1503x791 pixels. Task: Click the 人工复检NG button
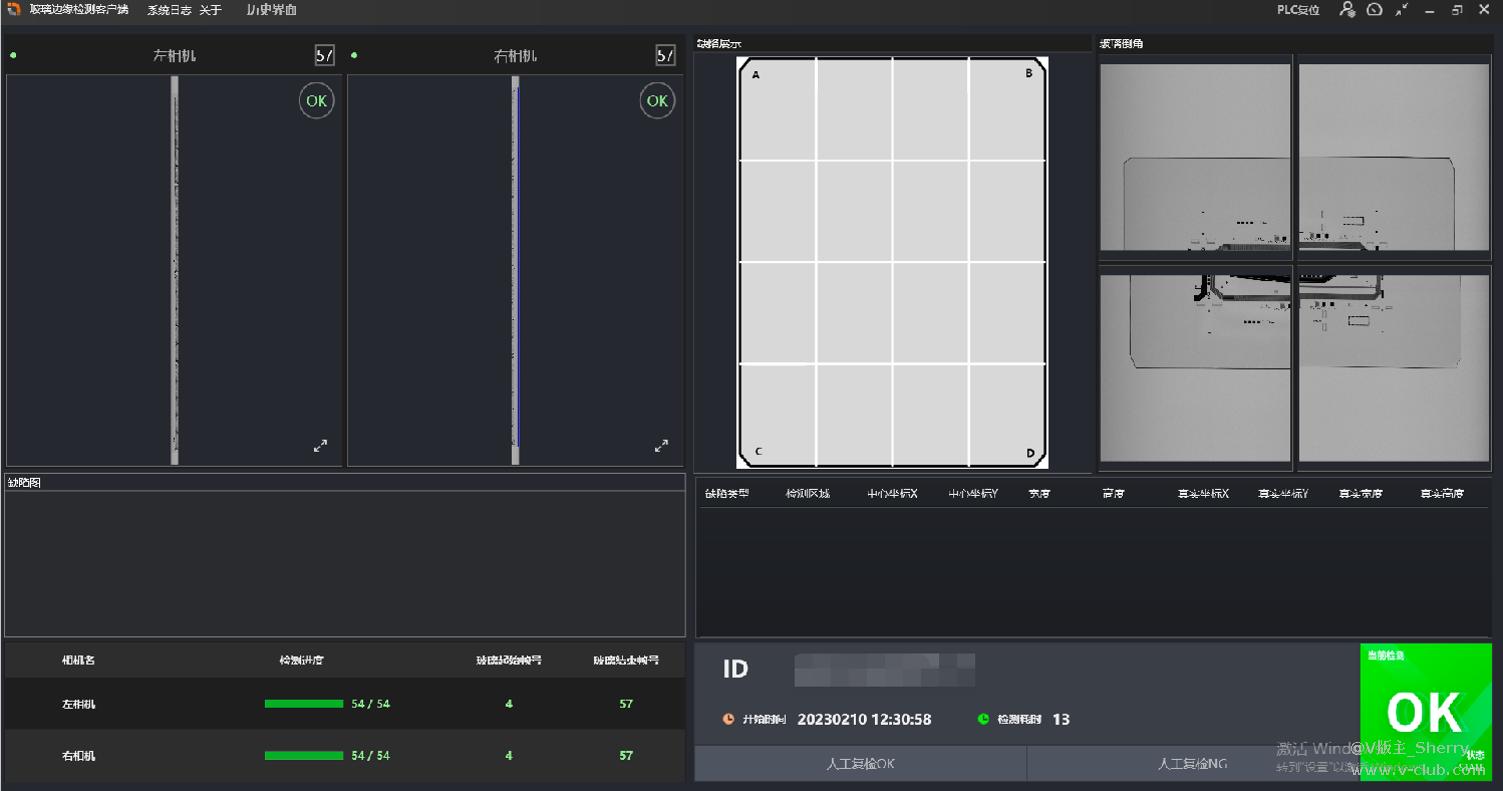pos(1193,764)
